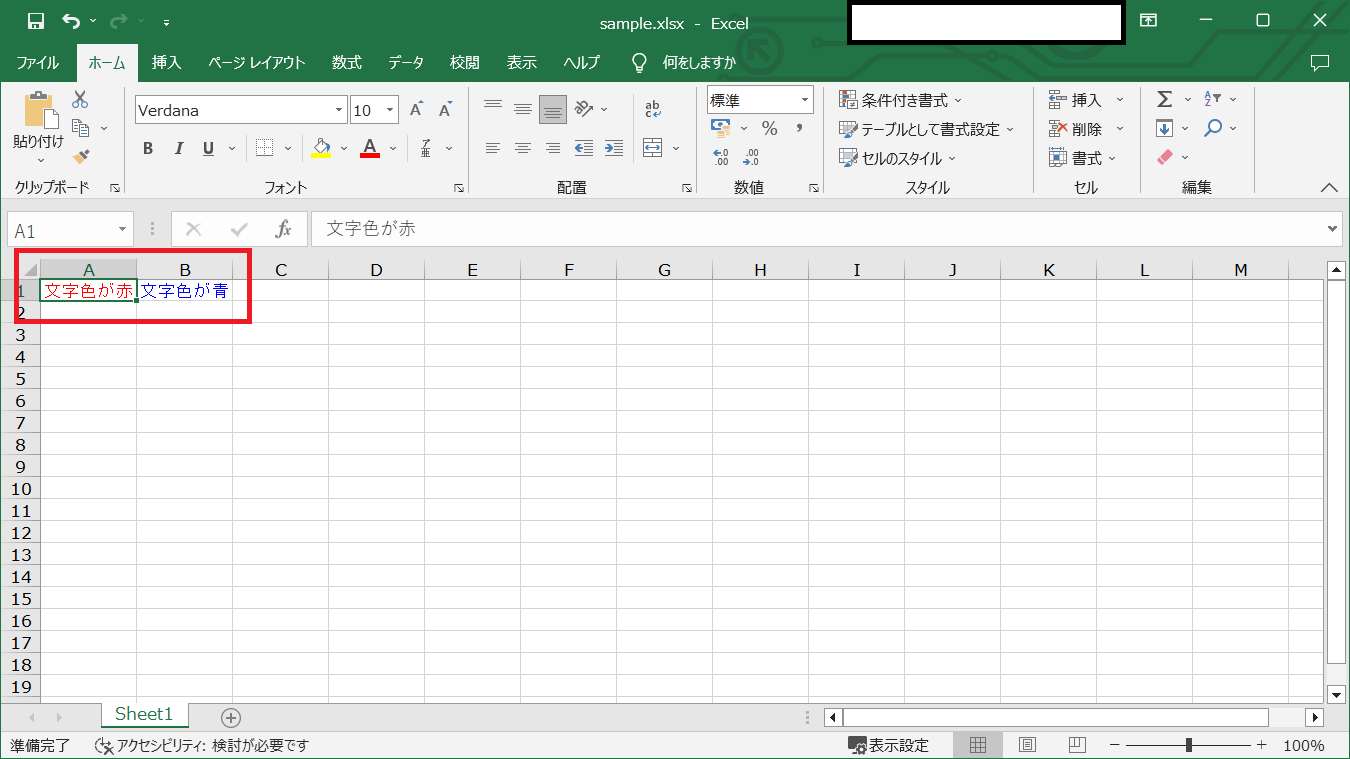The width and height of the screenshot is (1350, 759).
Task: Click the new sheet plus button
Action: pyautogui.click(x=231, y=717)
